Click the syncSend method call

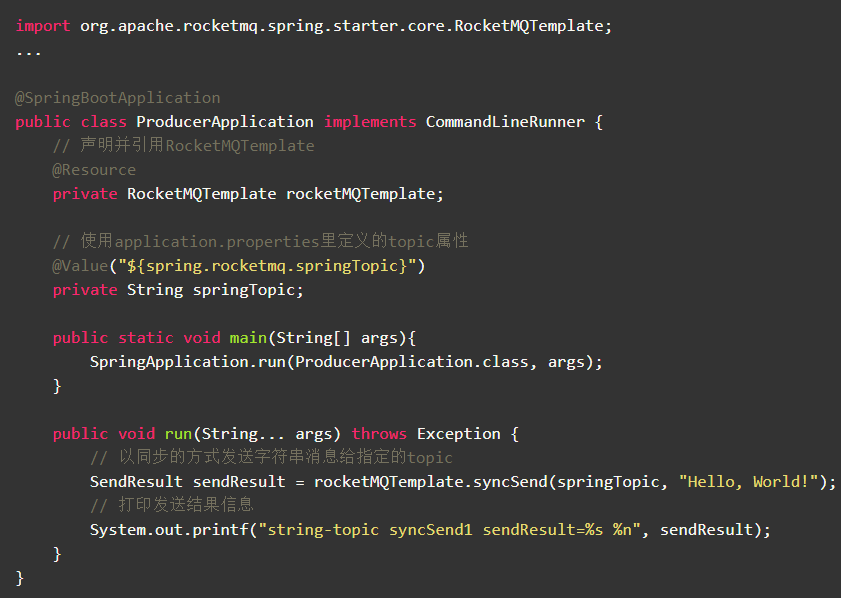coord(511,482)
